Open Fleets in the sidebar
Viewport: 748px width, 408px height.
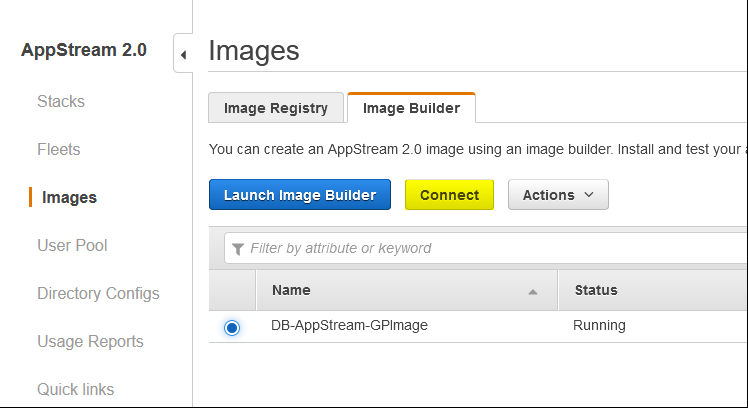point(59,149)
